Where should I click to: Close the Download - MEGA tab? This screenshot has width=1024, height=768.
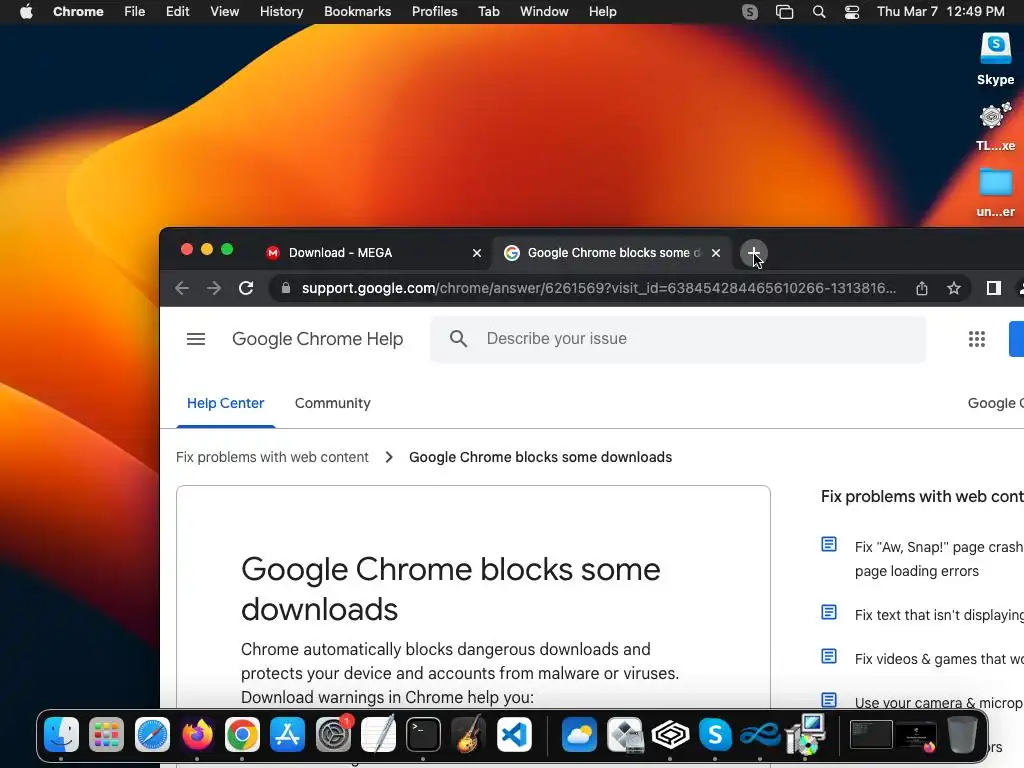(477, 253)
